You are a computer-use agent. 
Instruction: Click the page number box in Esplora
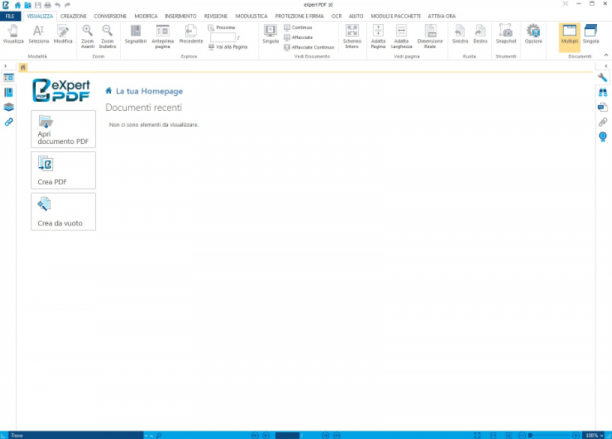pyautogui.click(x=223, y=37)
